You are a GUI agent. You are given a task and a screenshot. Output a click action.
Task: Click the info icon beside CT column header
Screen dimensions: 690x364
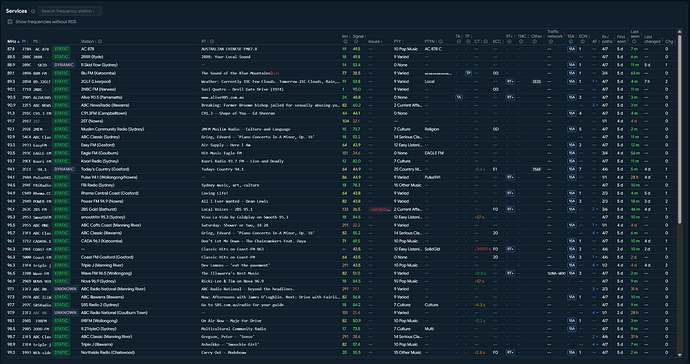486,41
